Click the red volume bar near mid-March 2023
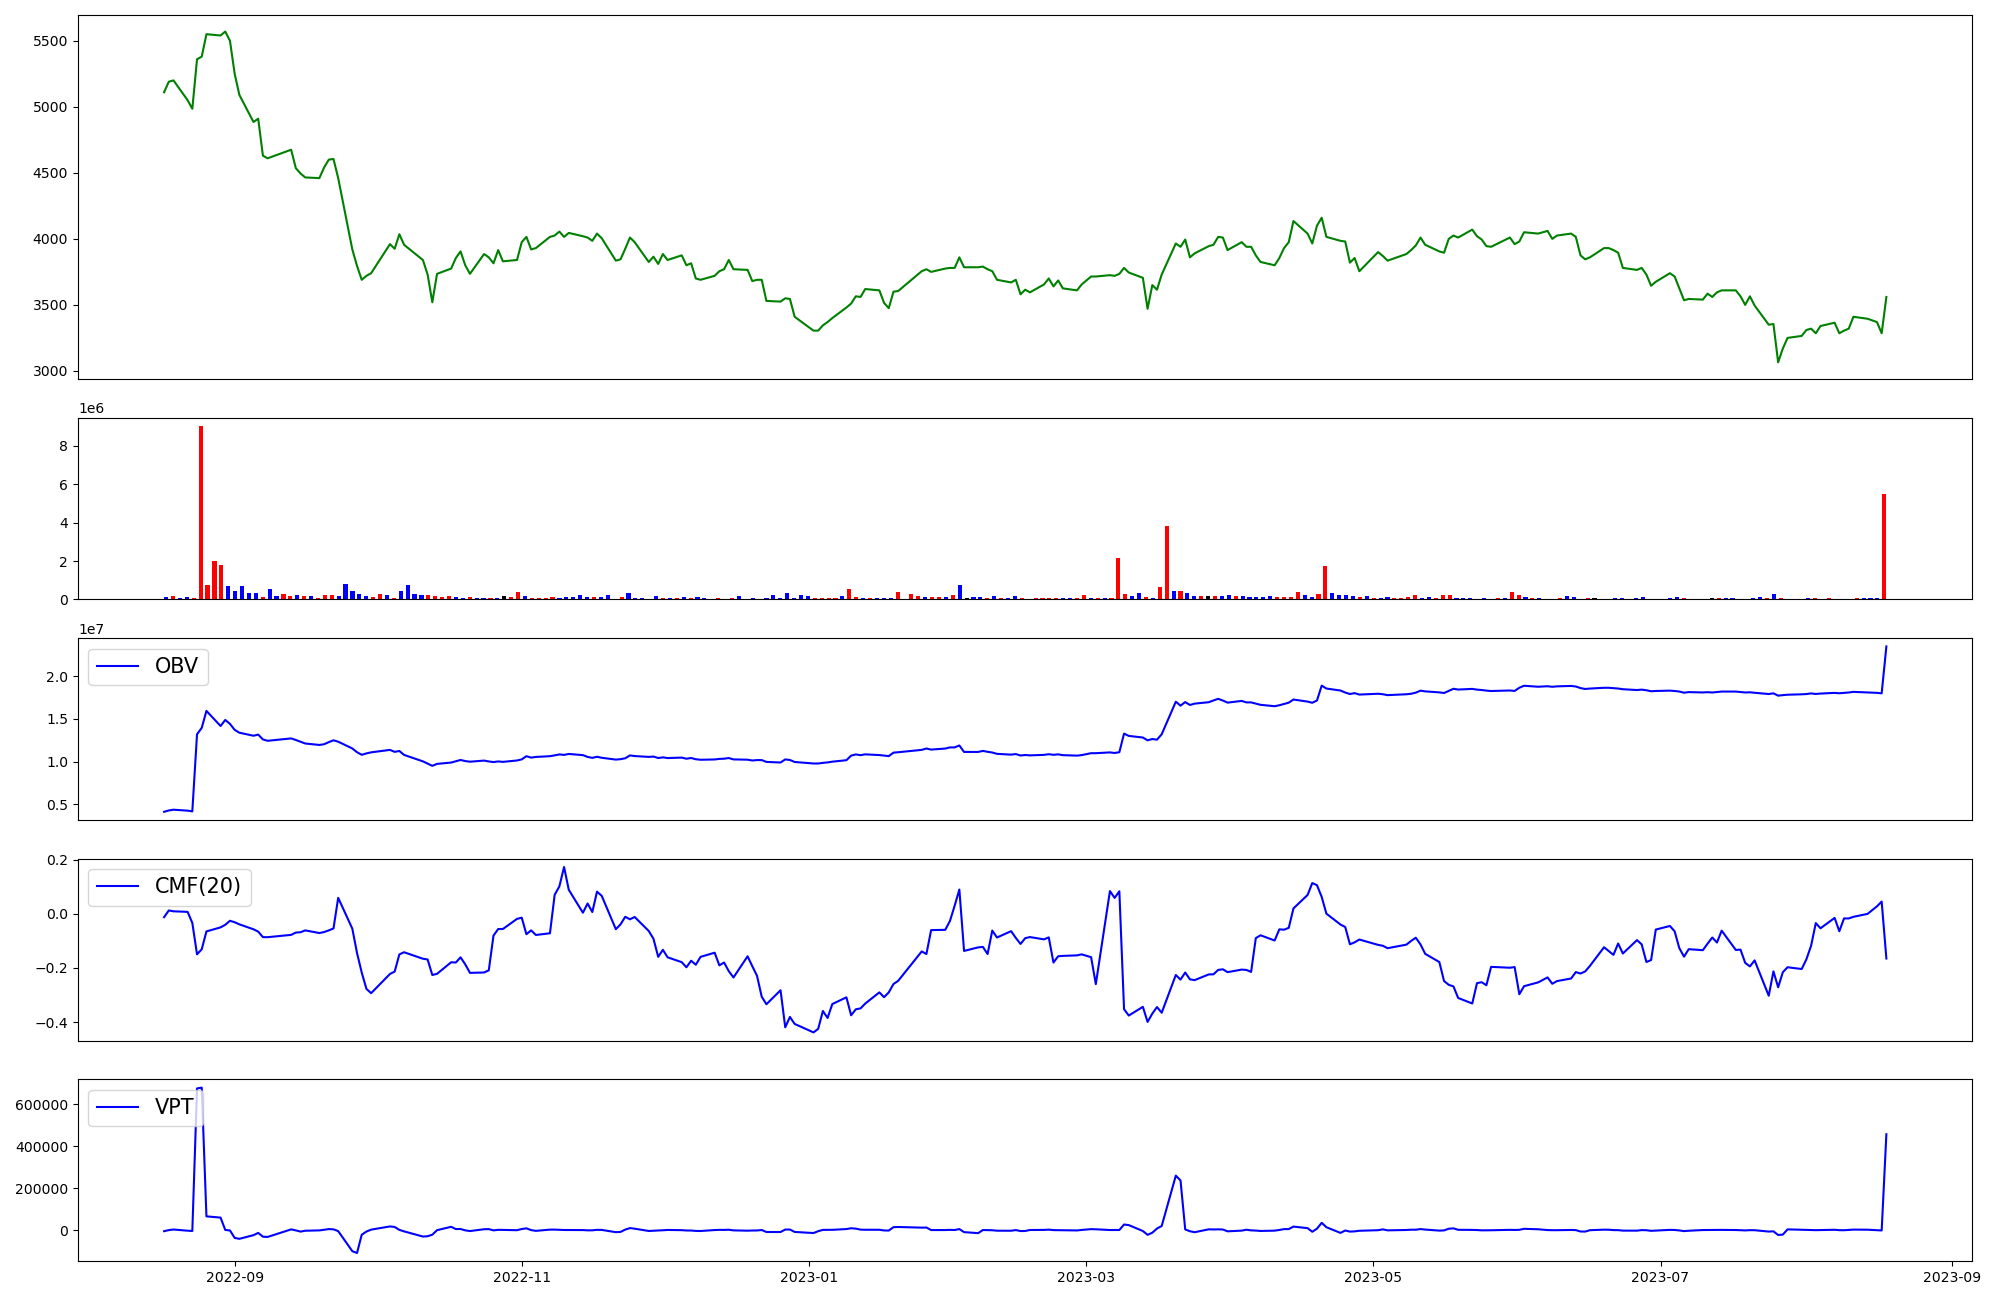This screenshot has width=2000, height=1300. pos(1167,562)
